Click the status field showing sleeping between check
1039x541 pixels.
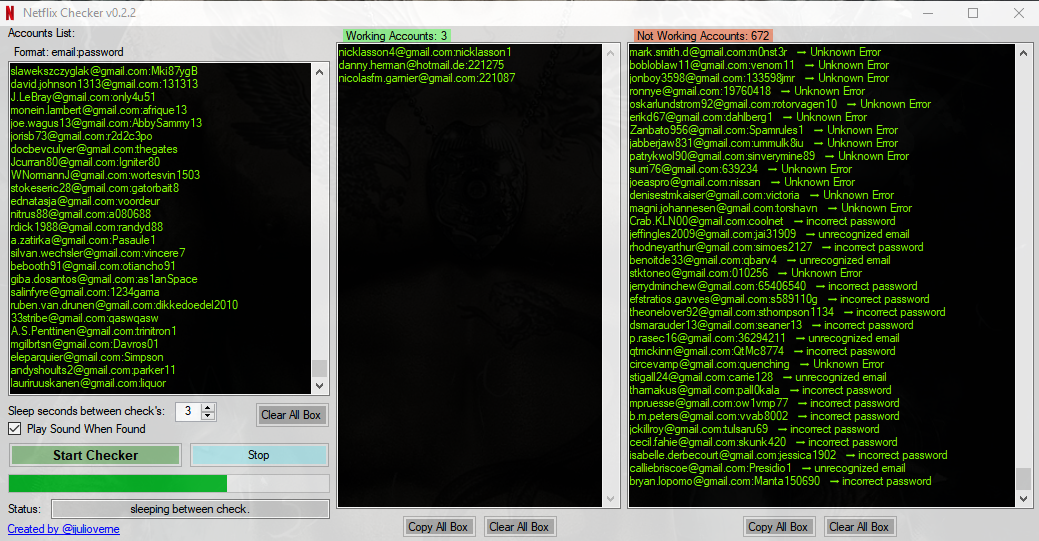[190, 509]
